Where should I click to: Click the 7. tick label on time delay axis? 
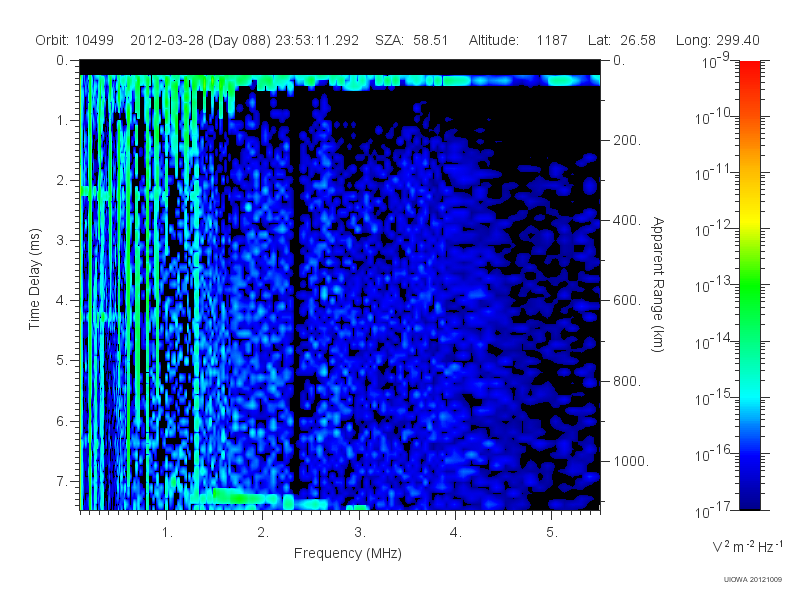click(61, 481)
